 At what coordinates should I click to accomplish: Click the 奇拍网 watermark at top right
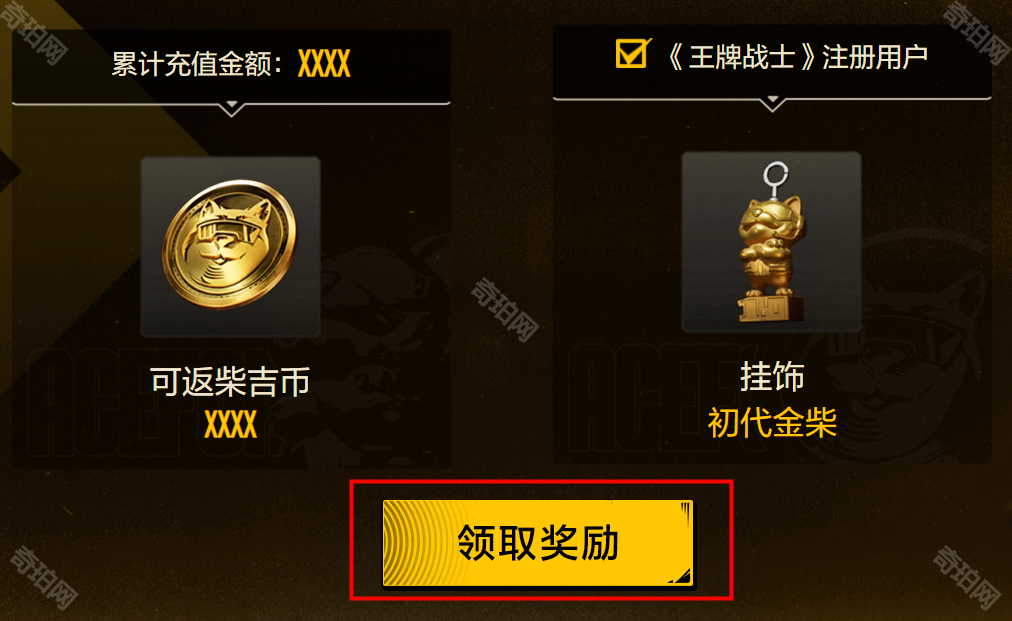pos(976,32)
